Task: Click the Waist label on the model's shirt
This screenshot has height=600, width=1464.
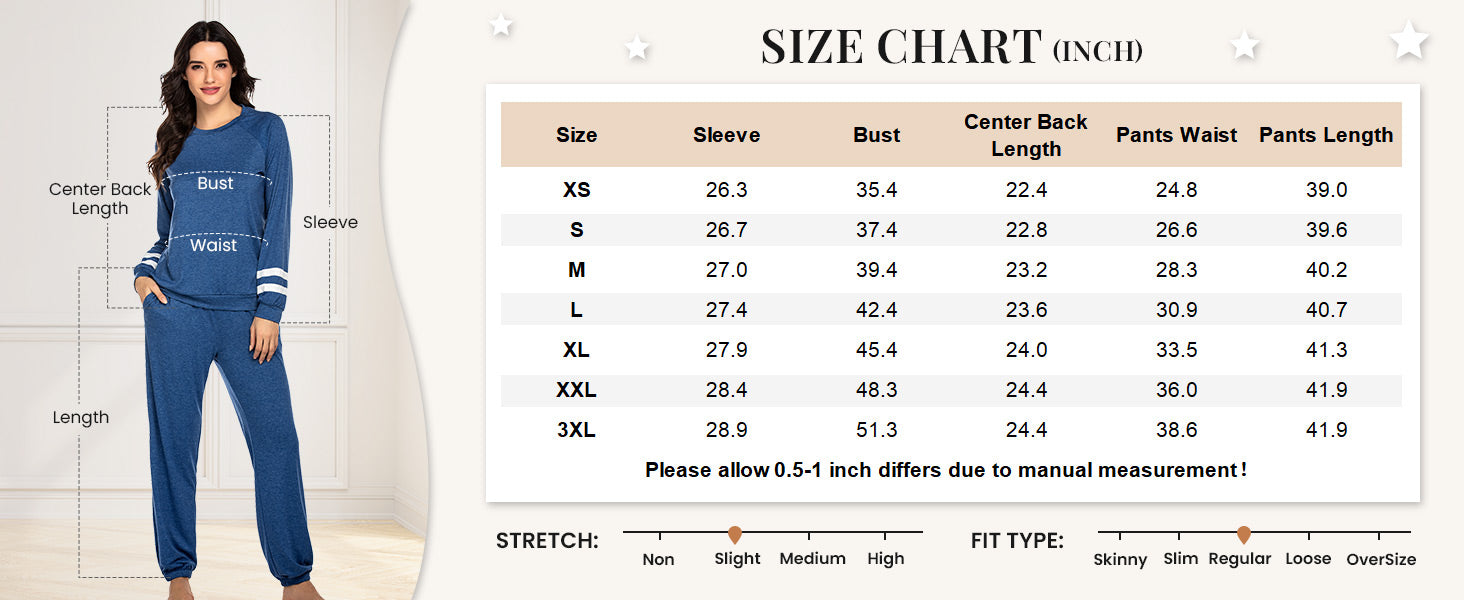Action: click(214, 245)
